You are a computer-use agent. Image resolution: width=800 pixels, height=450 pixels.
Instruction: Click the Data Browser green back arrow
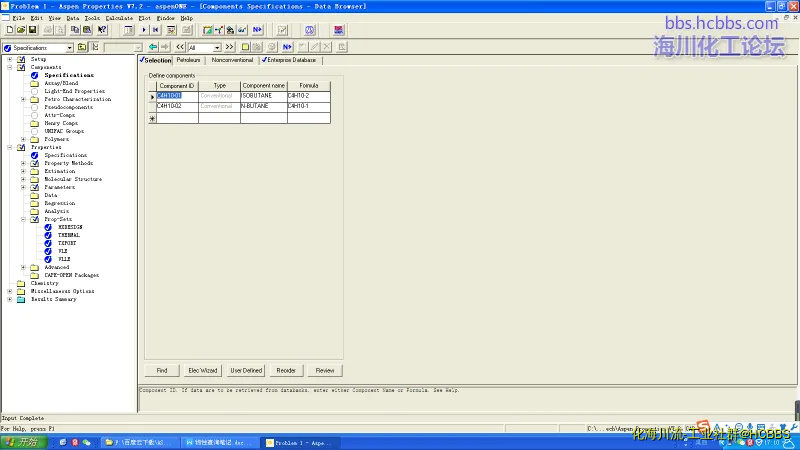tap(153, 47)
